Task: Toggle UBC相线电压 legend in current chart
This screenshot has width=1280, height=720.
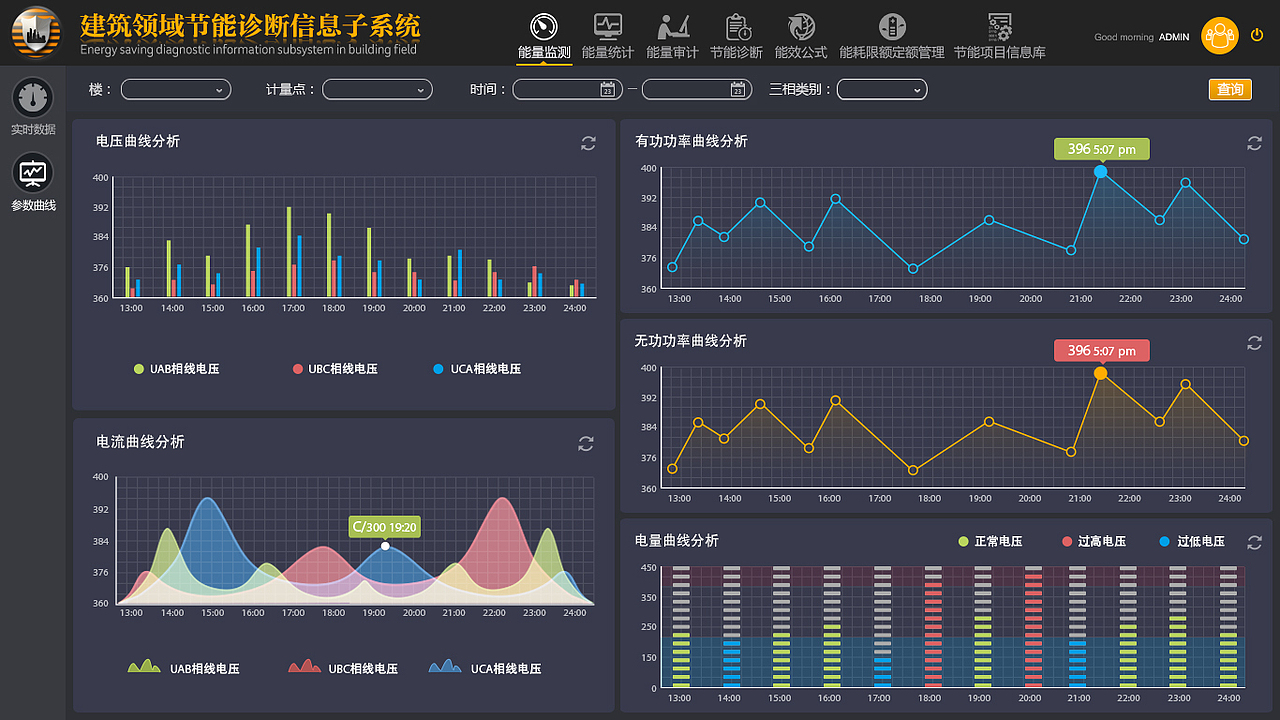Action: [343, 667]
